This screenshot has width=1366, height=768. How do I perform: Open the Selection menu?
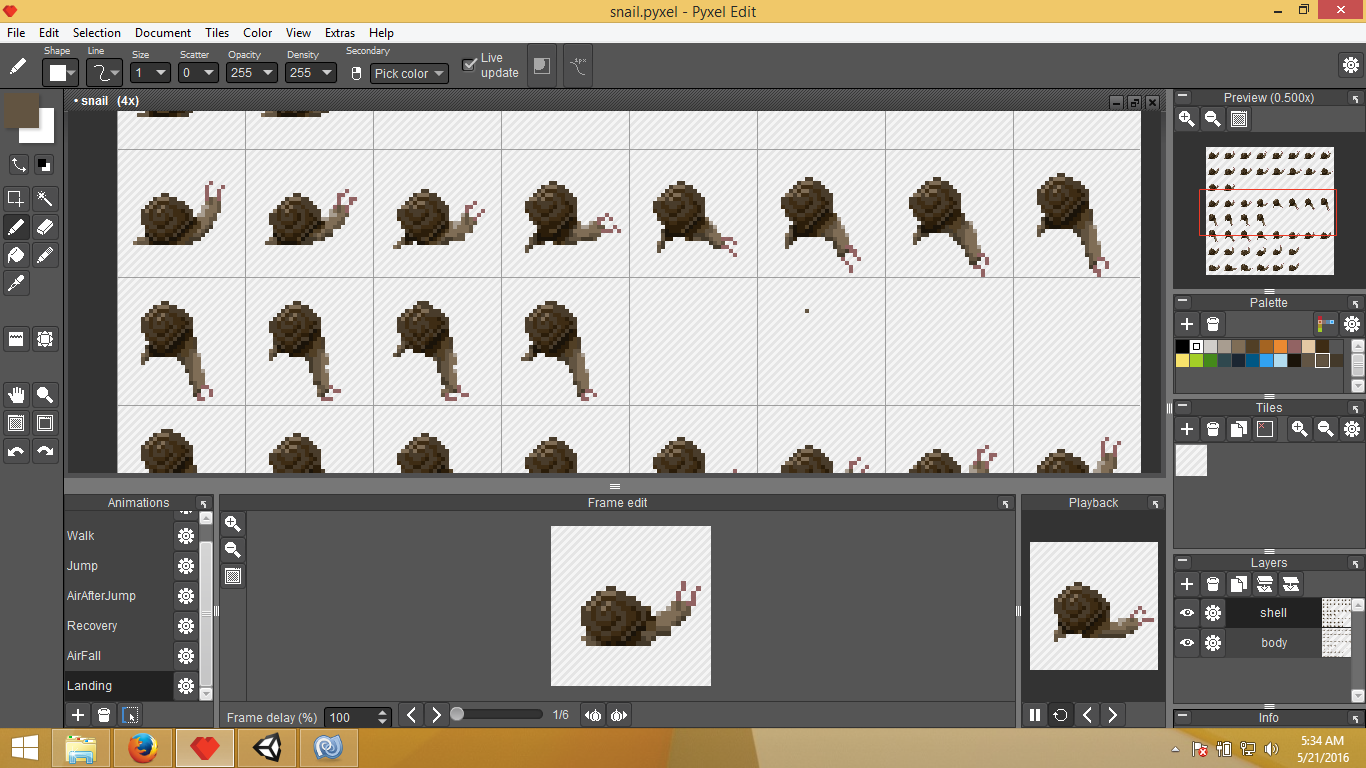tap(97, 32)
